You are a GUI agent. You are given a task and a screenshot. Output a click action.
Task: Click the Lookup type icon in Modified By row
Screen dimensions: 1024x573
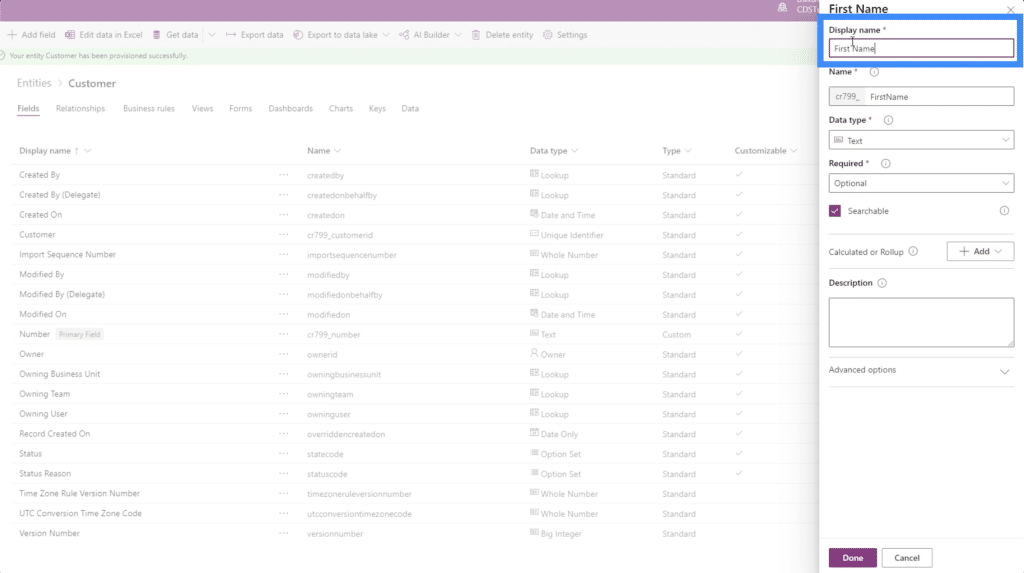click(x=534, y=273)
